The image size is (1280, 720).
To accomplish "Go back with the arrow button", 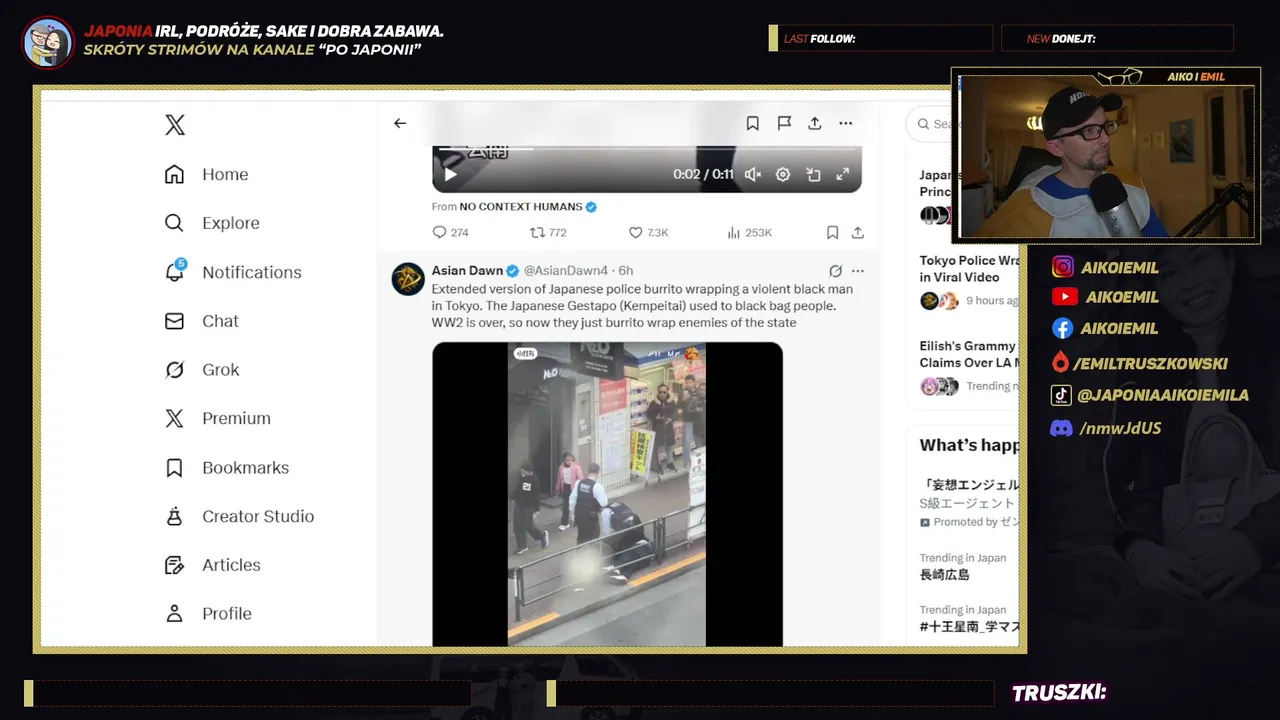I will (x=400, y=123).
